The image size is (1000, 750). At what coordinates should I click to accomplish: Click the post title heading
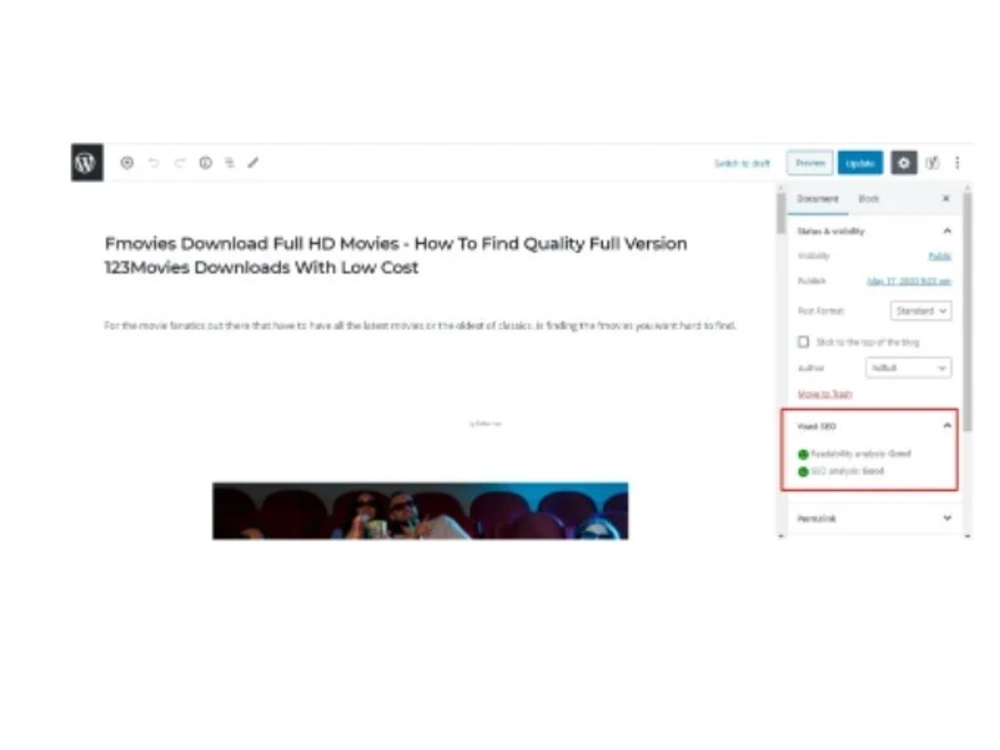396,255
